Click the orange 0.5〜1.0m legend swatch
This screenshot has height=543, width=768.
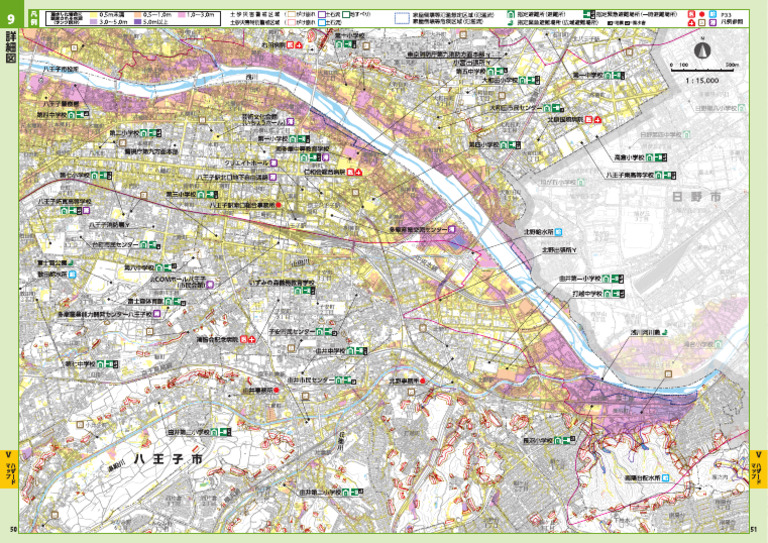[138, 15]
